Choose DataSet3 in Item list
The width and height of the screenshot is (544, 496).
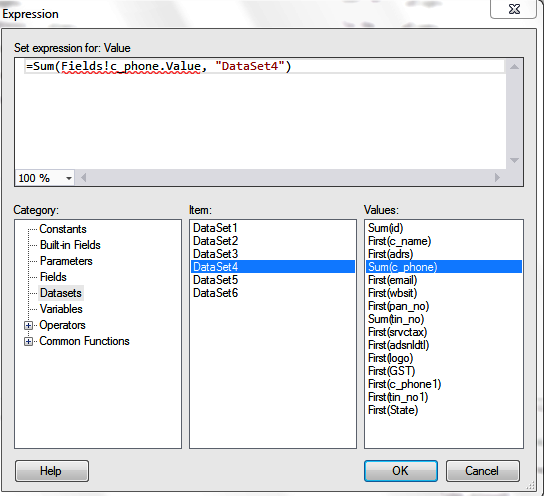pyautogui.click(x=273, y=254)
